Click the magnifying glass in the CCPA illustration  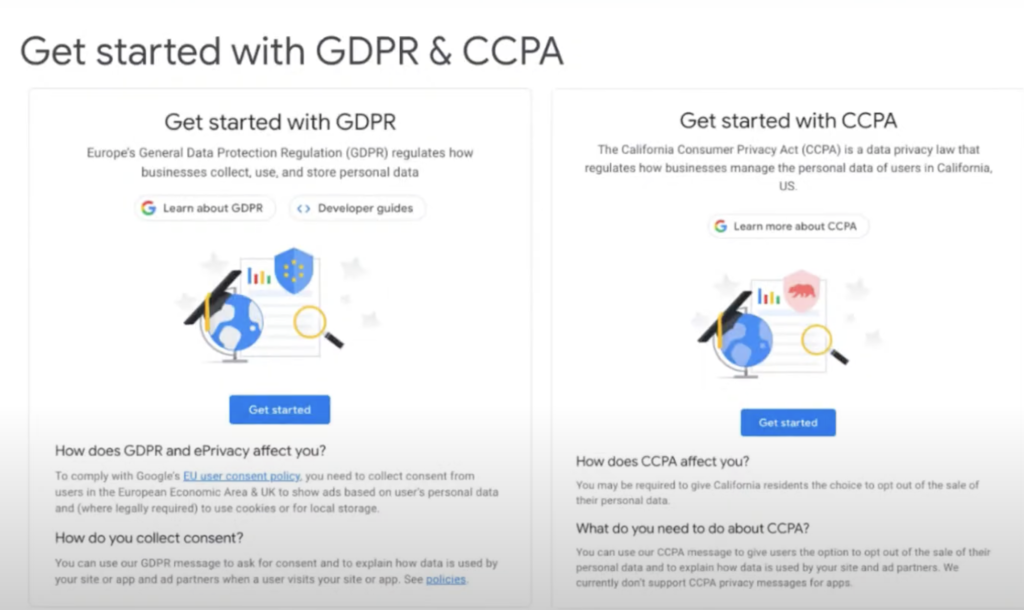click(x=821, y=343)
